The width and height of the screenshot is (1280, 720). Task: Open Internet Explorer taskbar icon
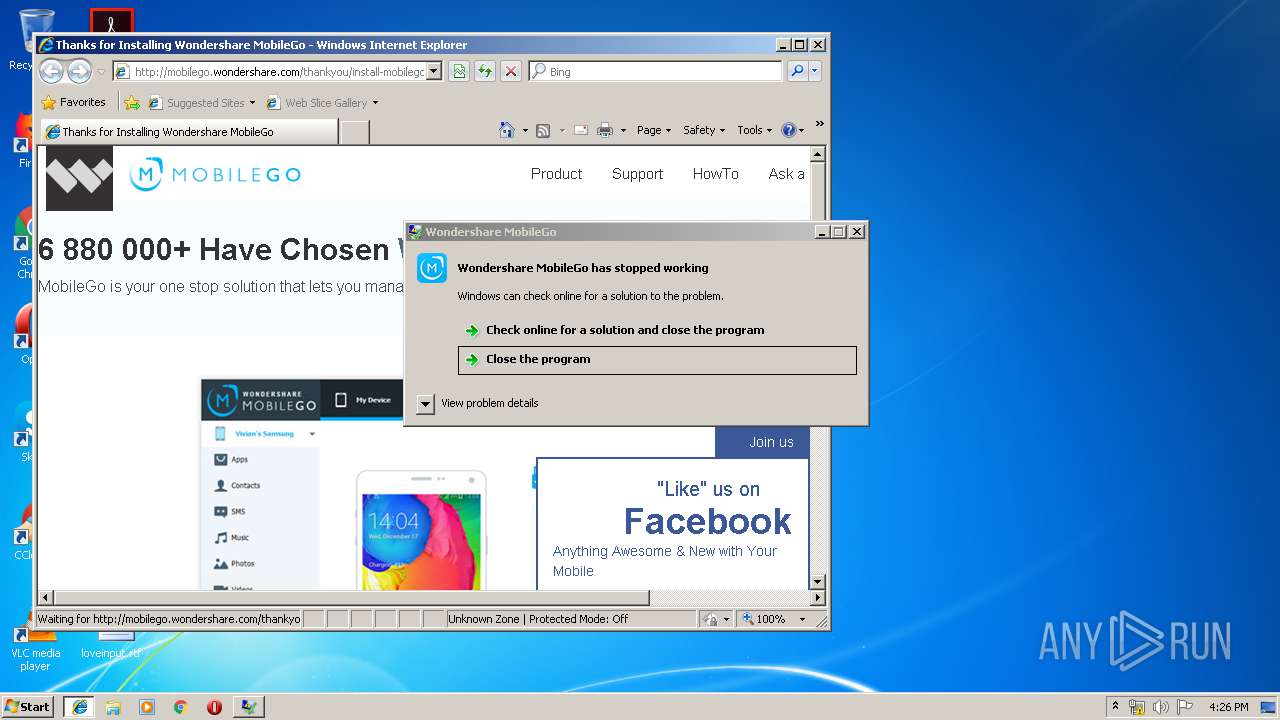[80, 707]
